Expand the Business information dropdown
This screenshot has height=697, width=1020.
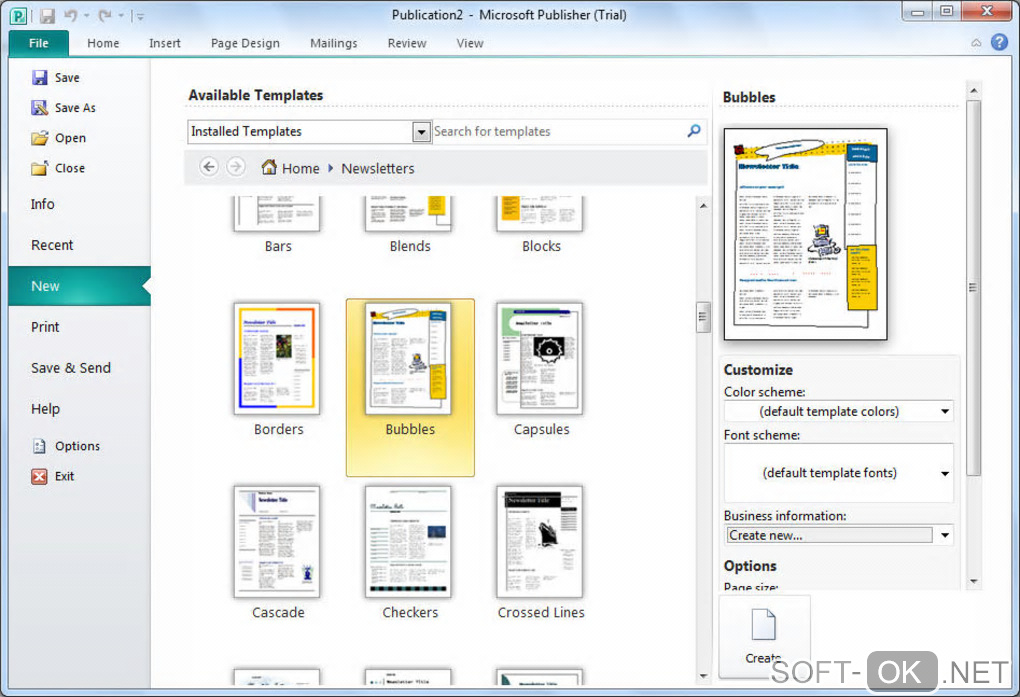coord(945,535)
